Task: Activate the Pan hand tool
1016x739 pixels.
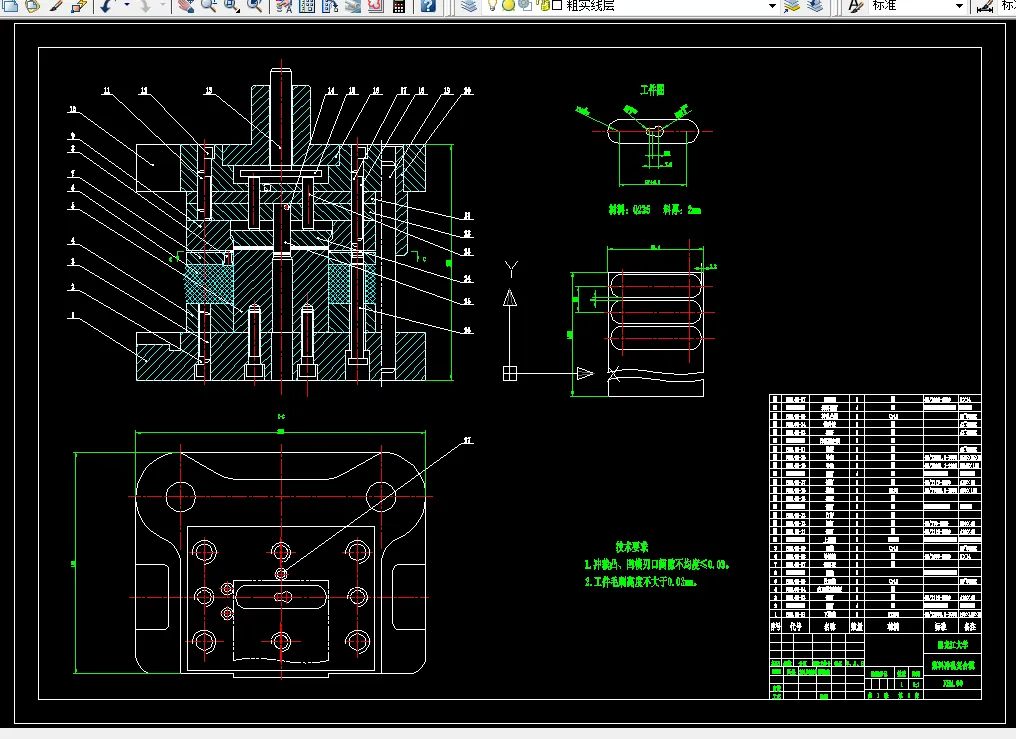Action: (185, 5)
